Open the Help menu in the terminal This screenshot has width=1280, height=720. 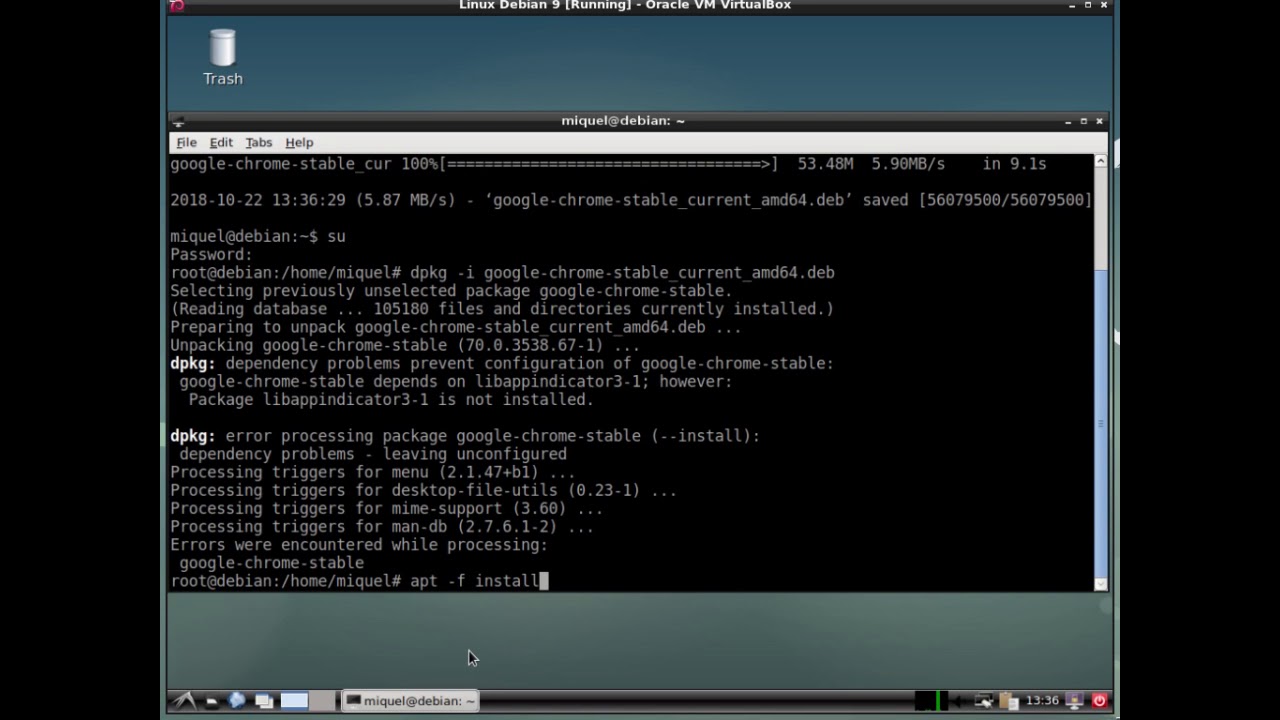tap(299, 142)
